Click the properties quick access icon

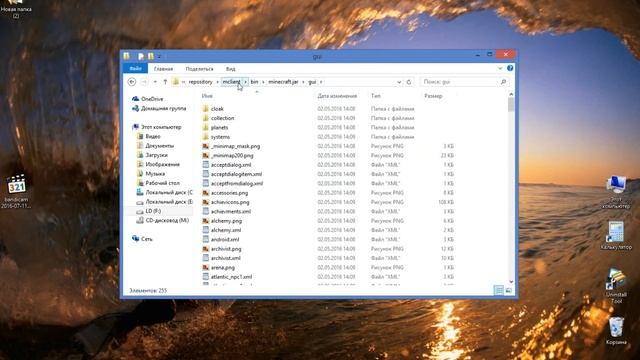coord(141,56)
